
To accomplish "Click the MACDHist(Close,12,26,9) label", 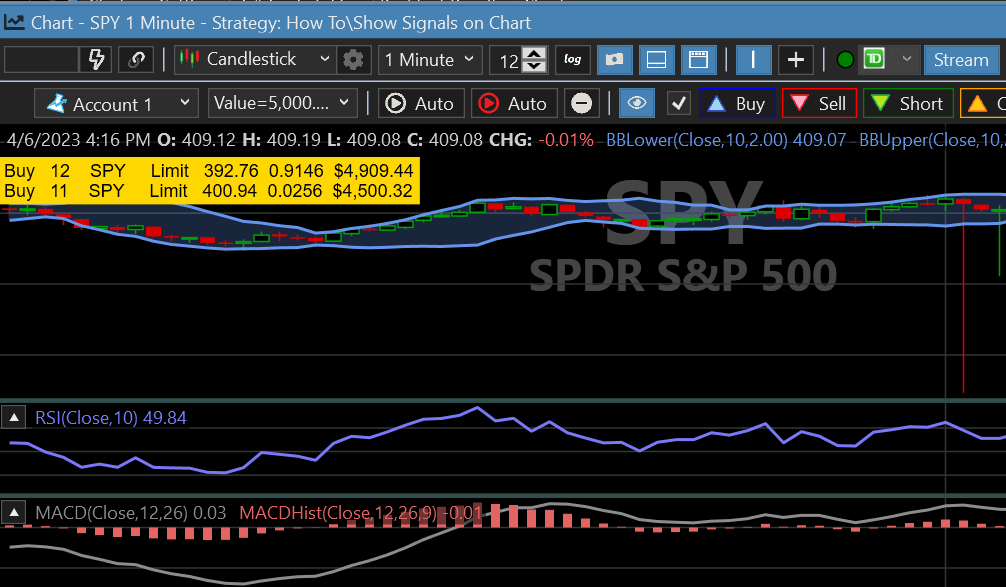I will 360,513.
